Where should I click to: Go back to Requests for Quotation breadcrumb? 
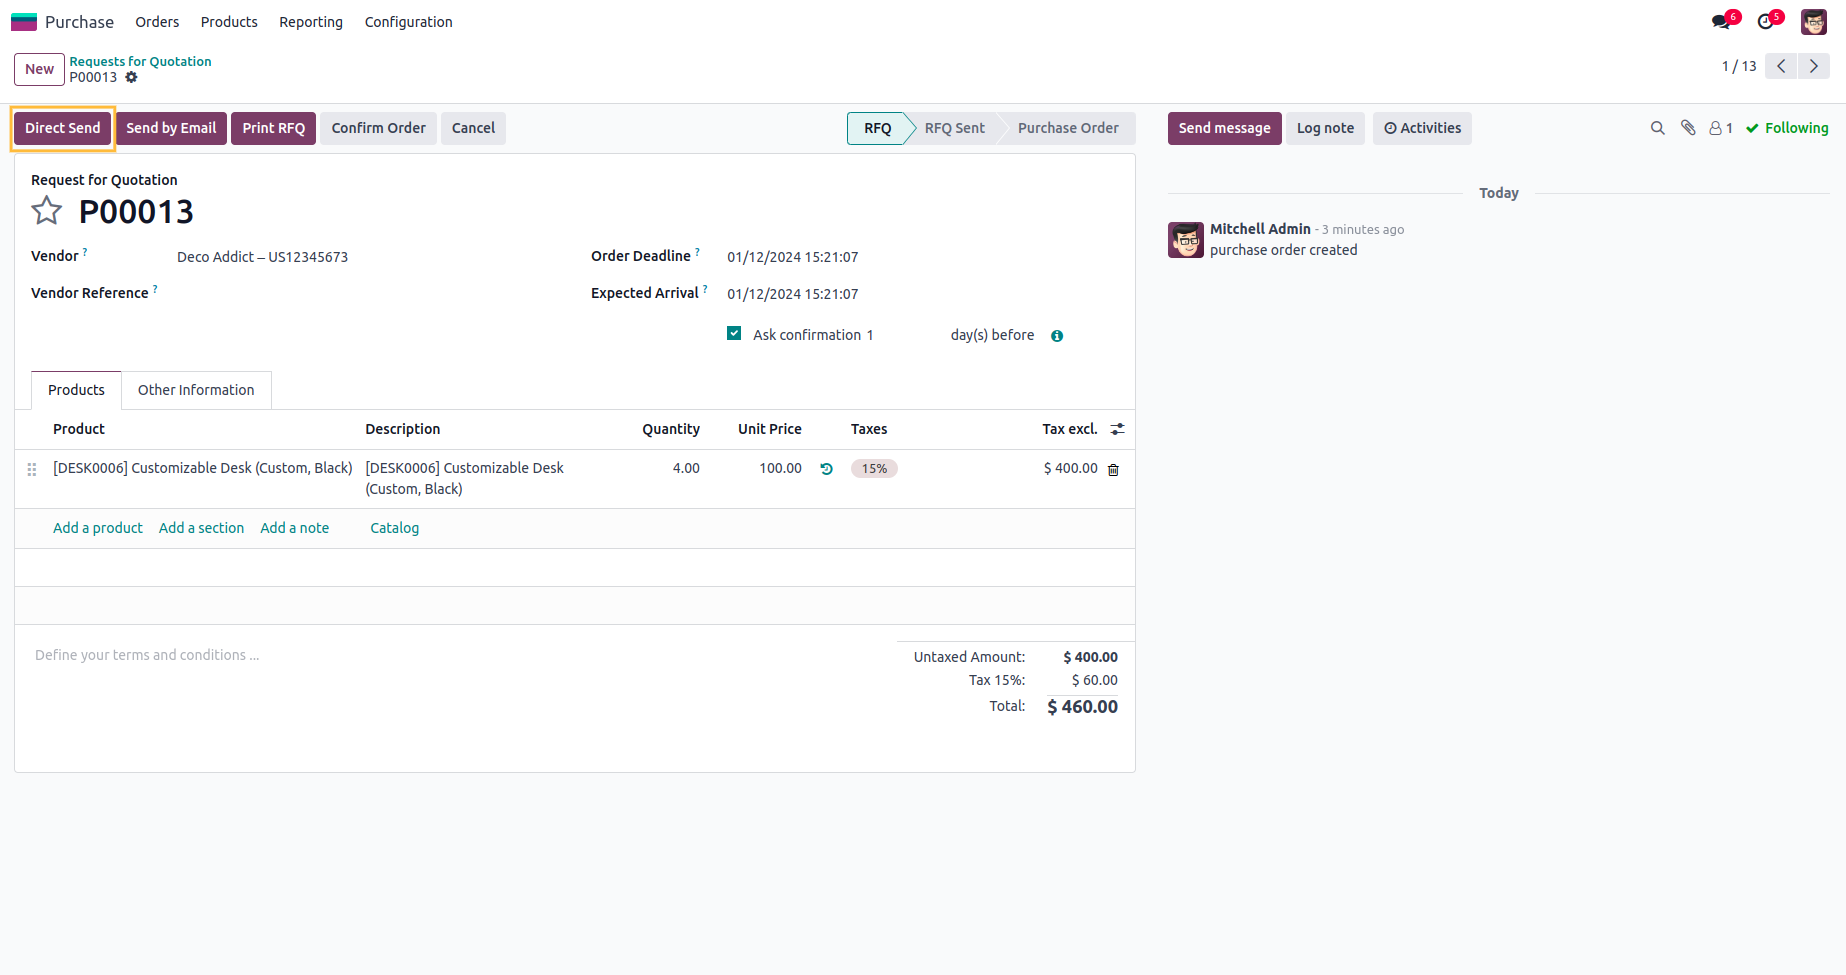point(140,61)
